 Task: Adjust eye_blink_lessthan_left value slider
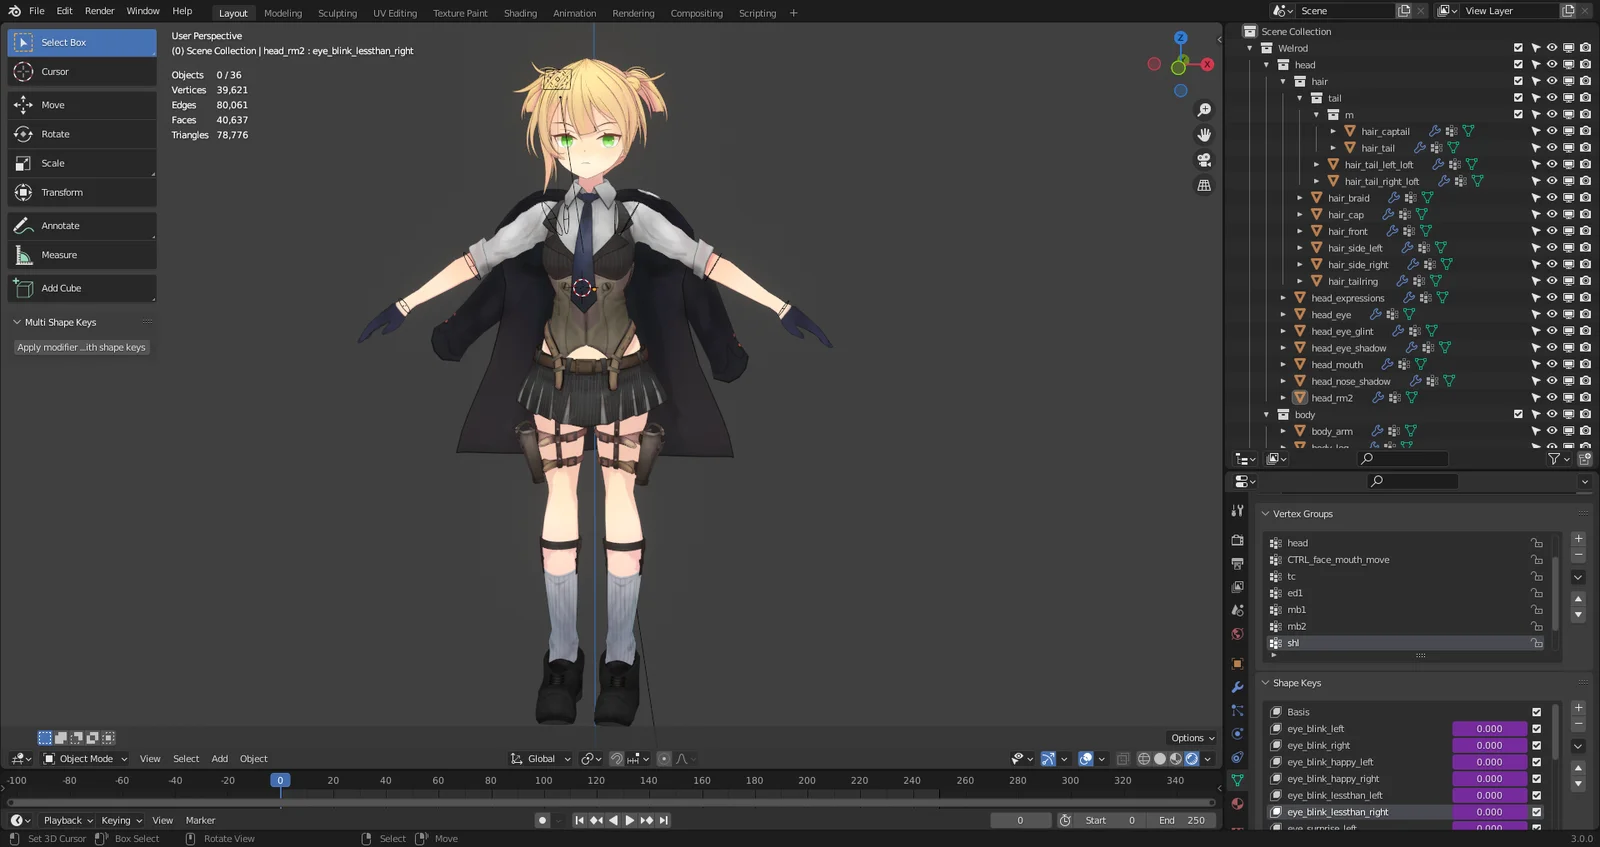[1489, 796]
